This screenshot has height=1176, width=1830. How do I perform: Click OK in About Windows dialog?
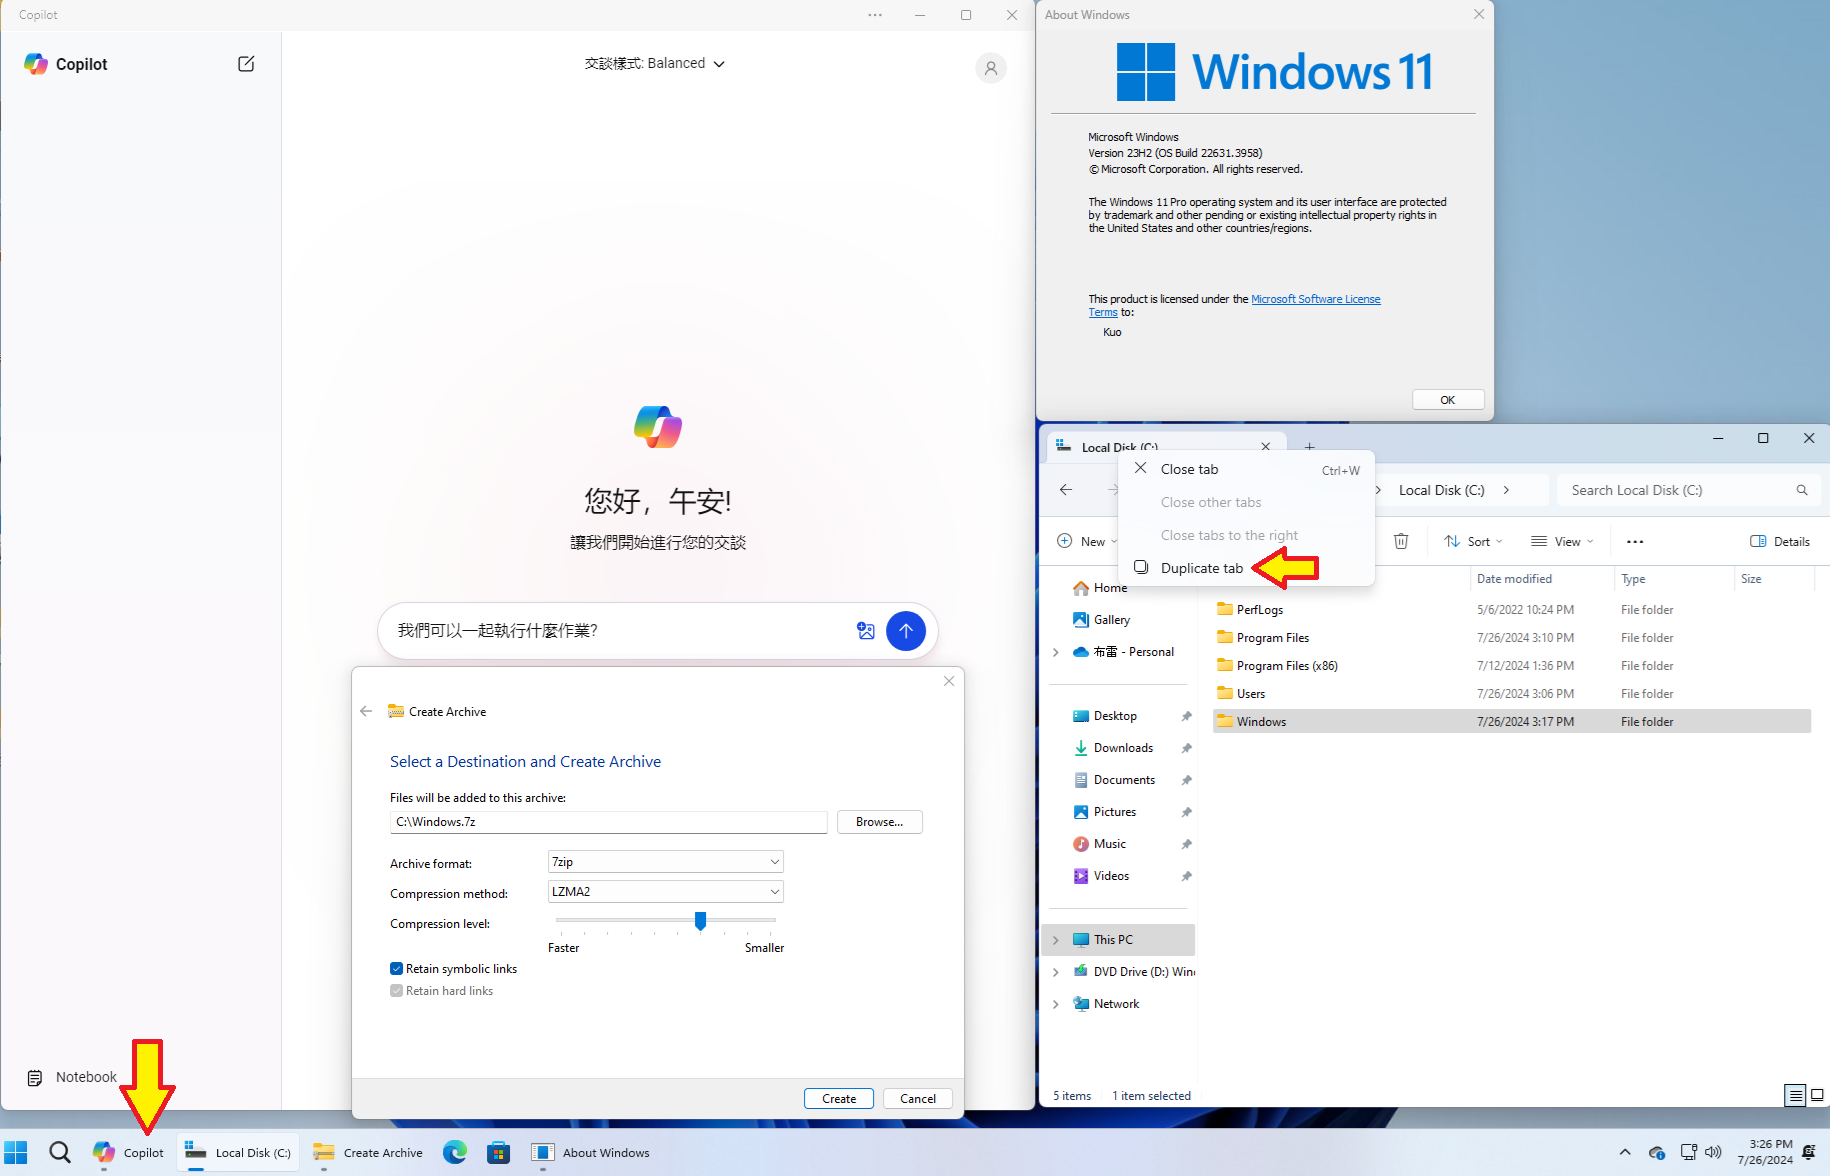(x=1448, y=400)
